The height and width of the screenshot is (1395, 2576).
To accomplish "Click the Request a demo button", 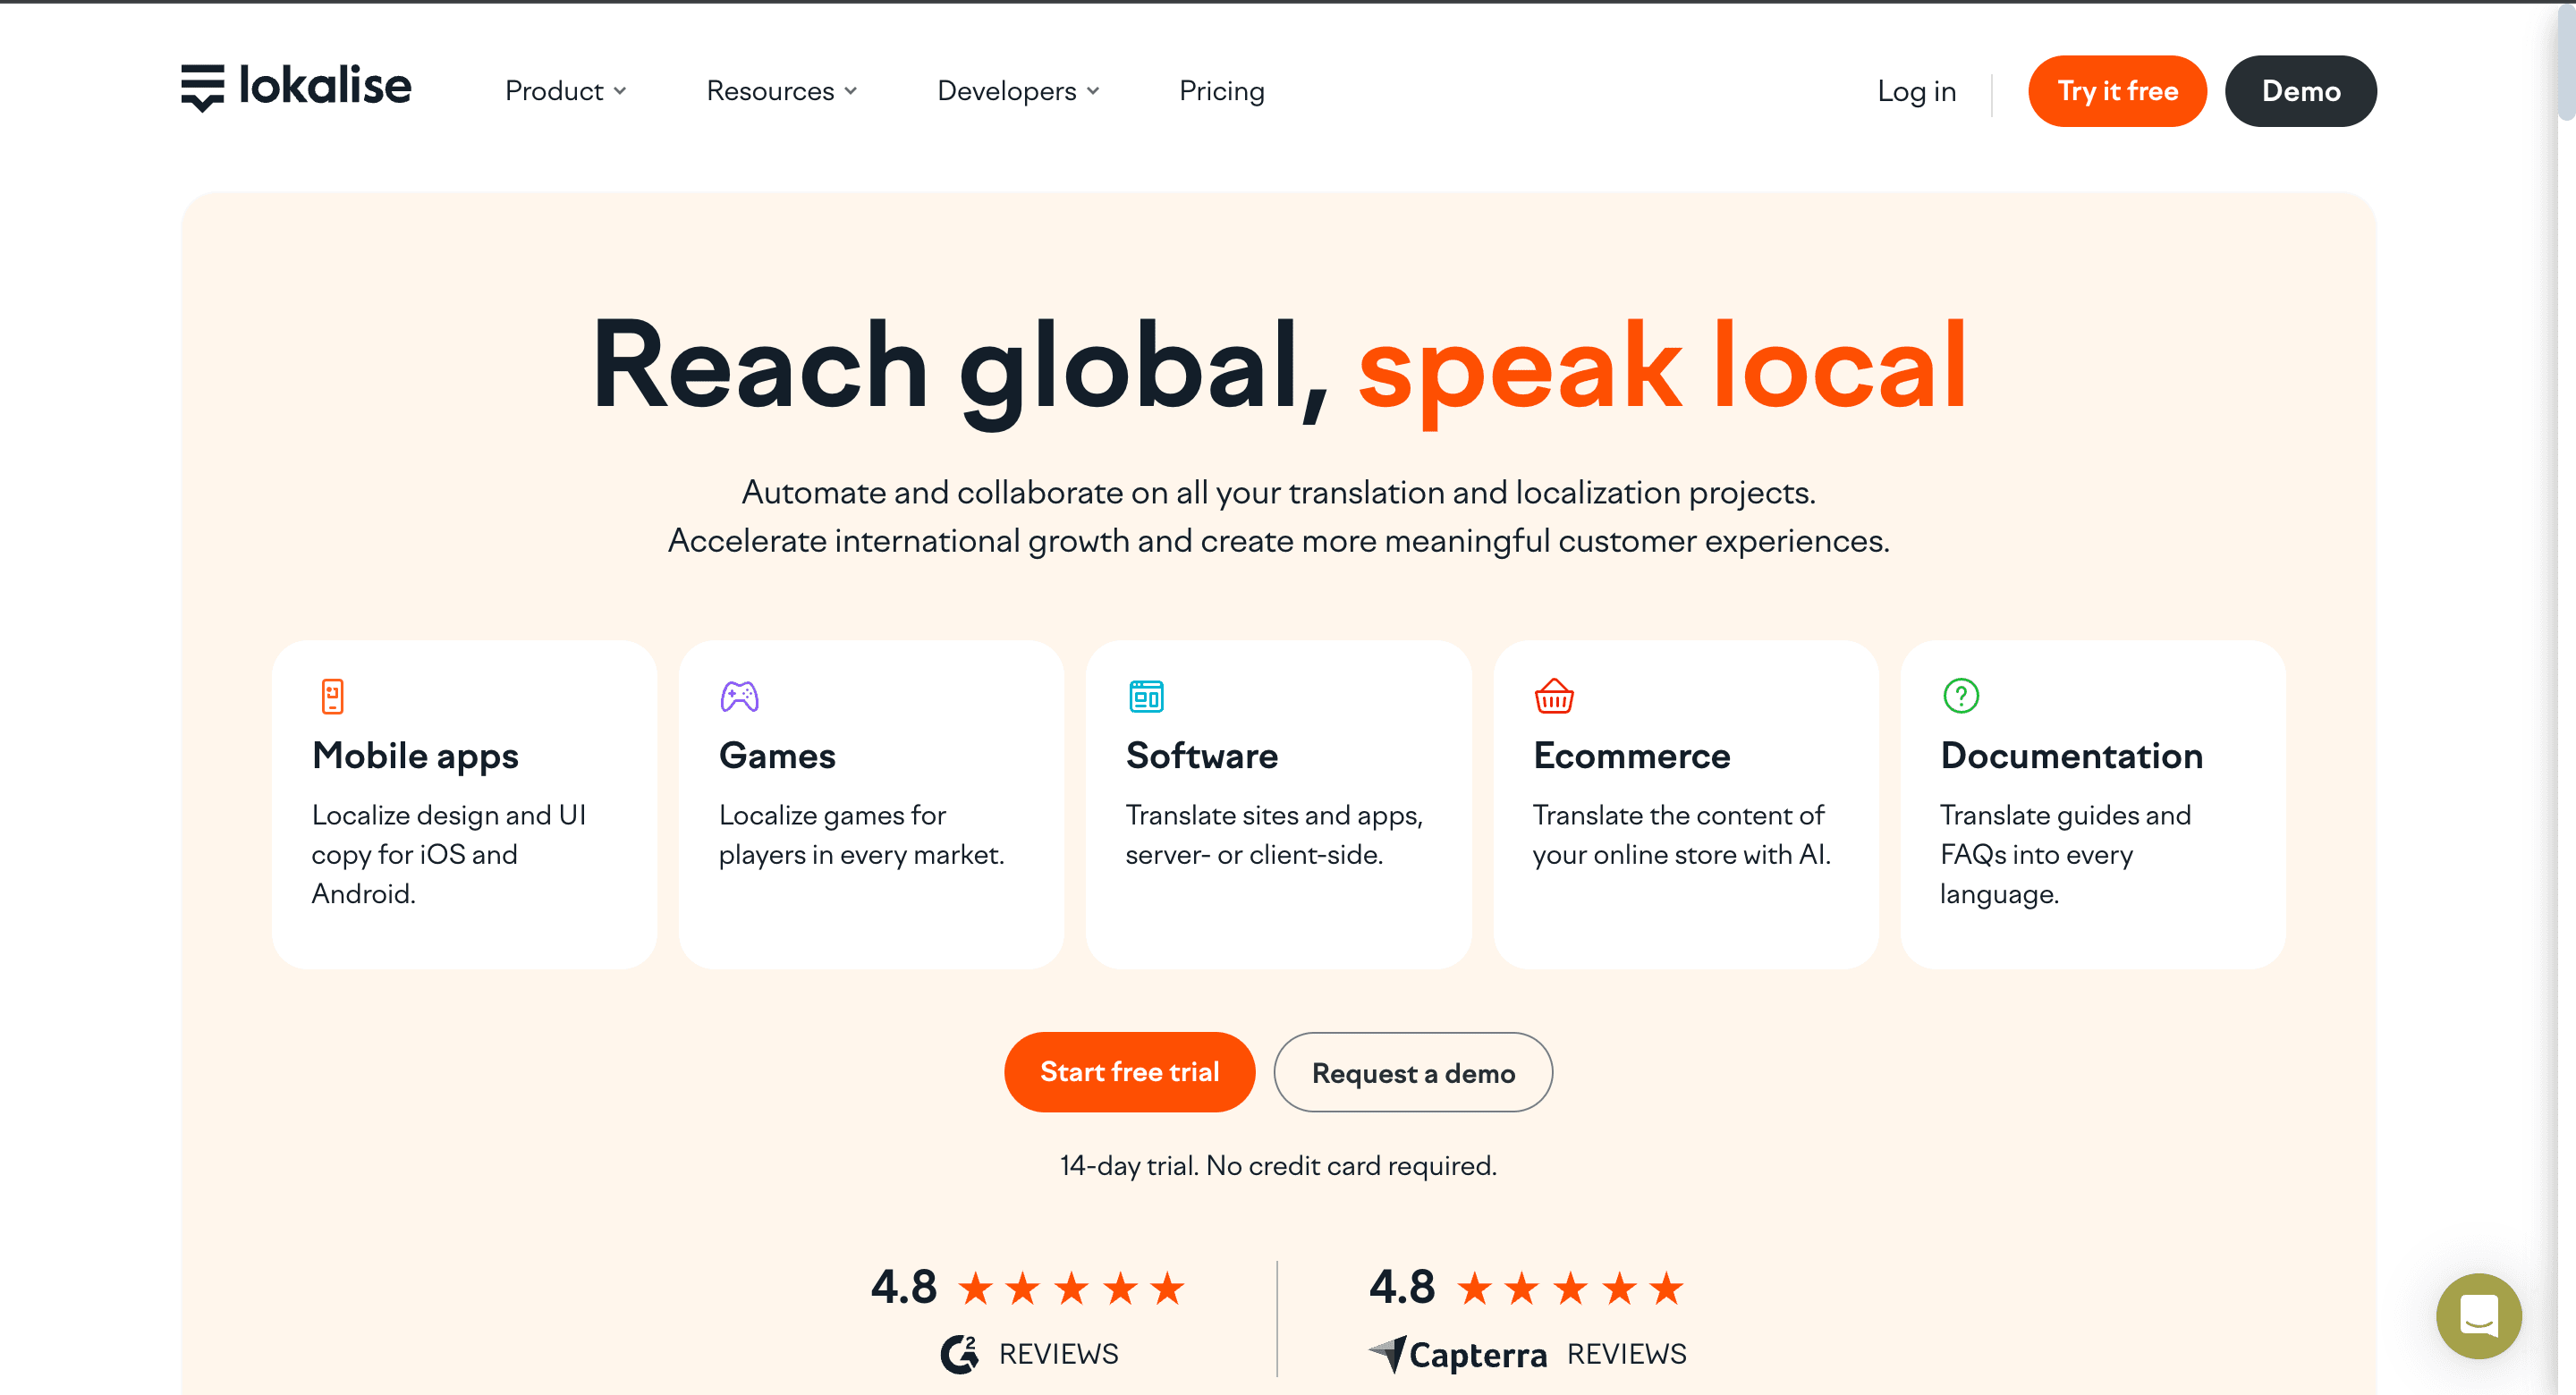I will click(x=1413, y=1072).
